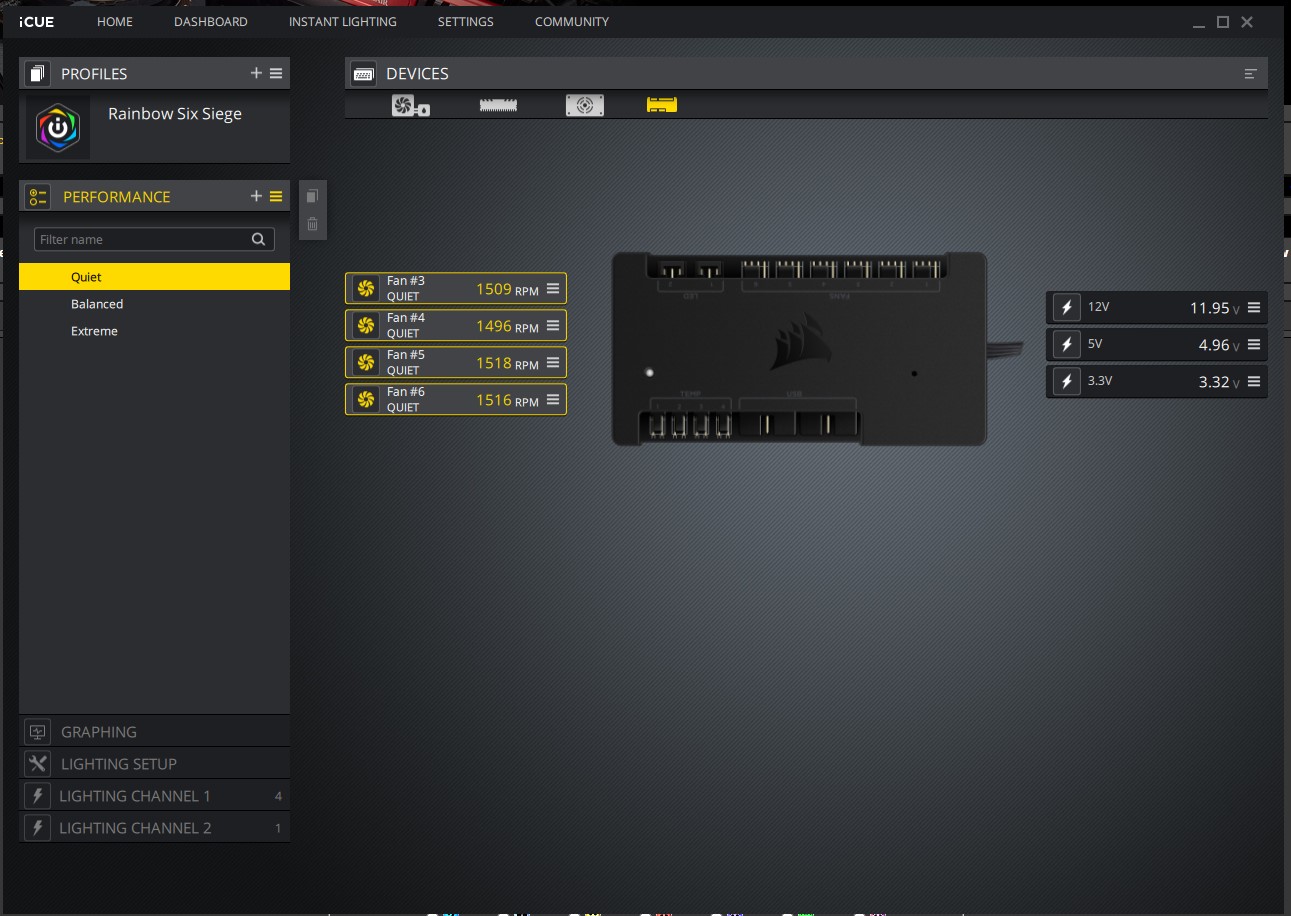Focus the Filter name input field
Viewport: 1291px width, 916px height.
coord(154,239)
